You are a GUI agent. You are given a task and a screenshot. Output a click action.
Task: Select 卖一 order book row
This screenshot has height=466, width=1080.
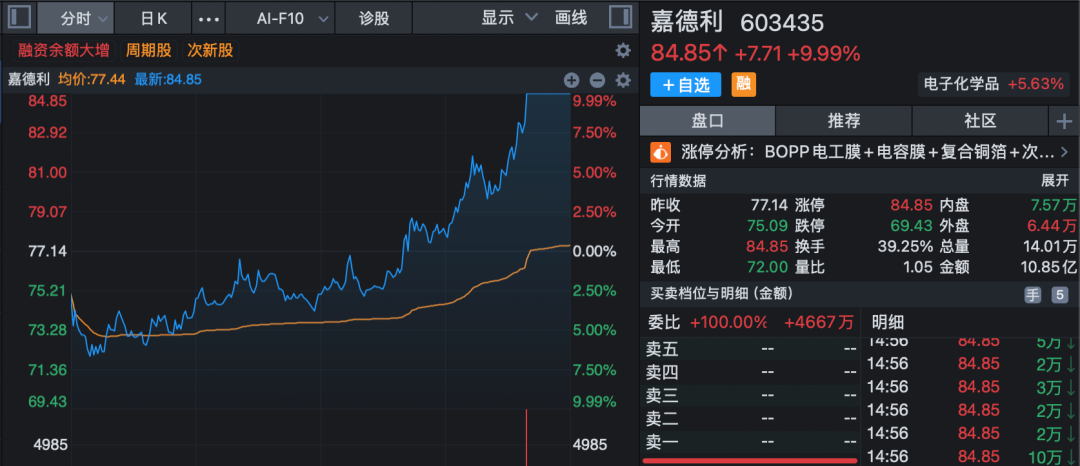[x=749, y=441]
